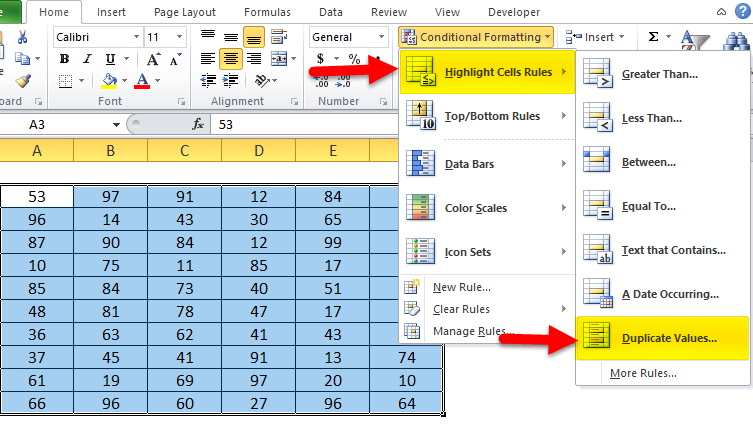
Task: Toggle Middle Align vertical alignment
Action: click(231, 36)
